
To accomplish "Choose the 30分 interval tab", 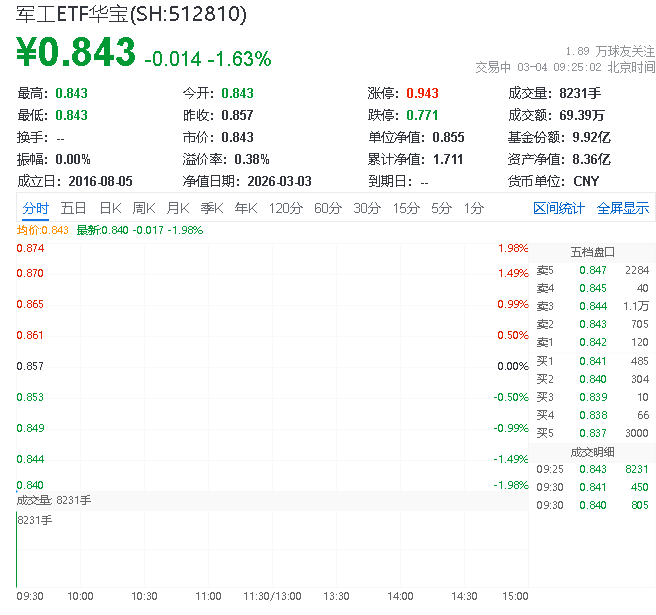I will point(366,208).
